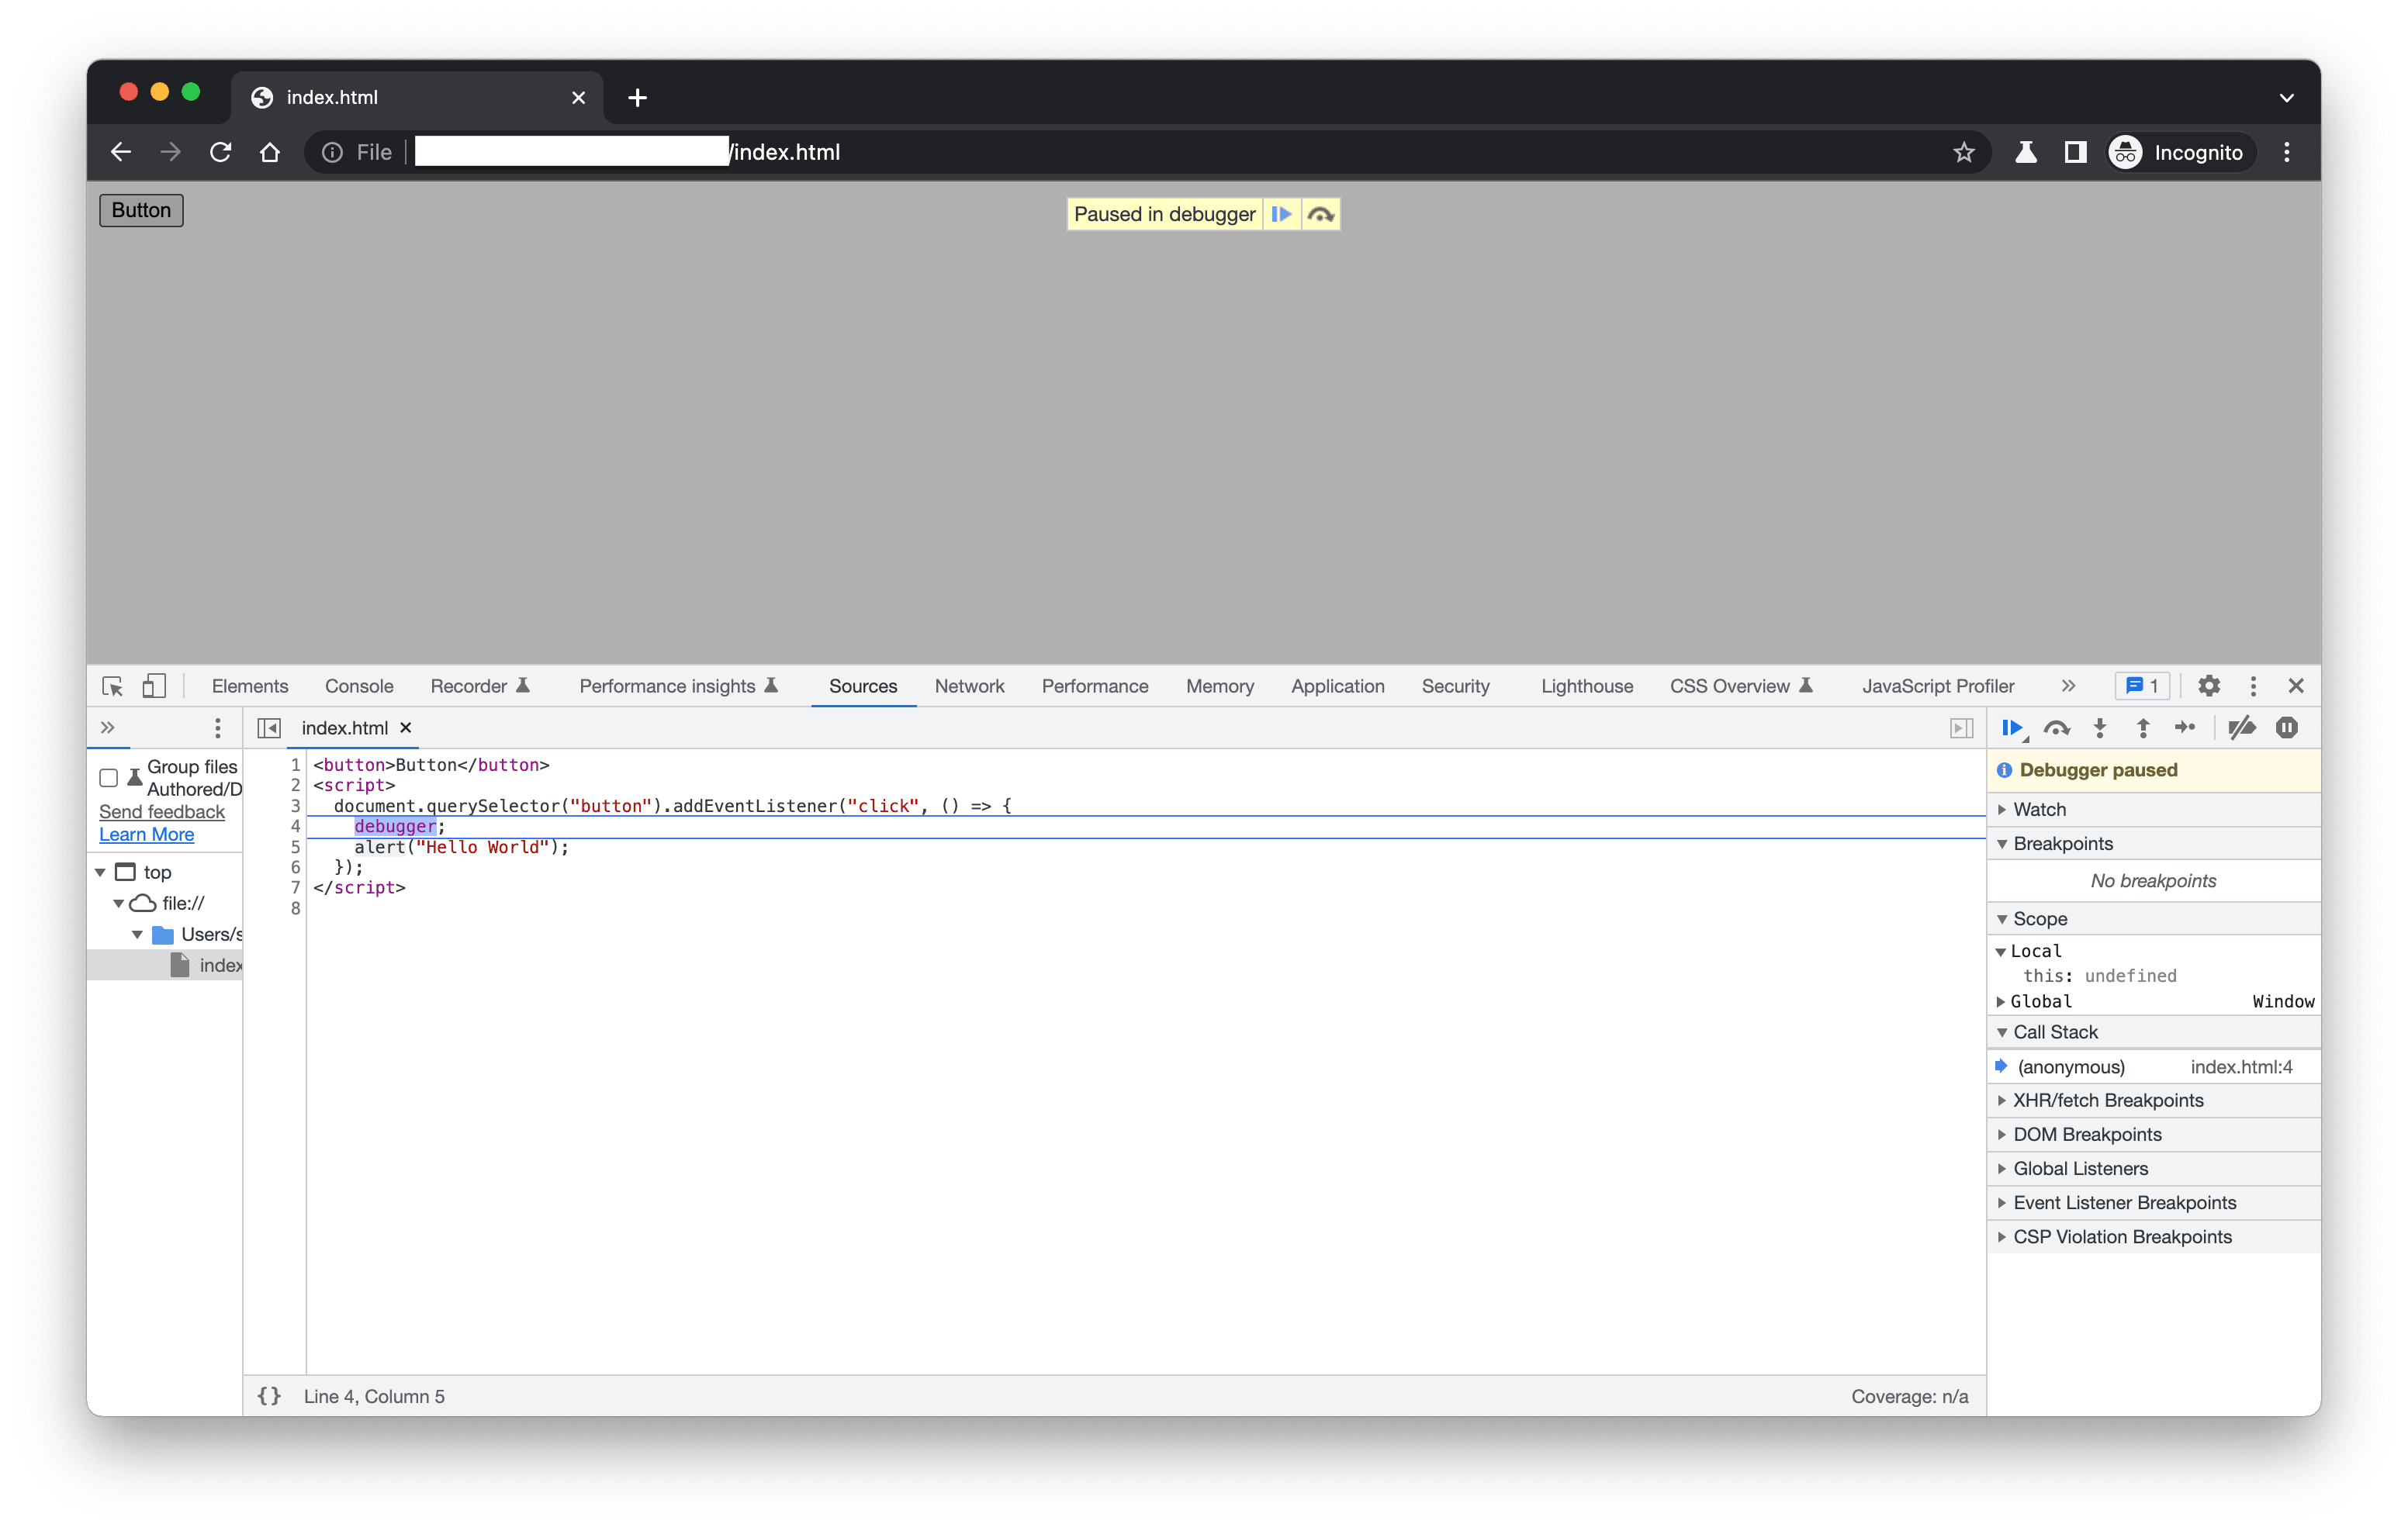The image size is (2408, 1531).
Task: Enable pause on exceptions icon
Action: pos(2287,728)
